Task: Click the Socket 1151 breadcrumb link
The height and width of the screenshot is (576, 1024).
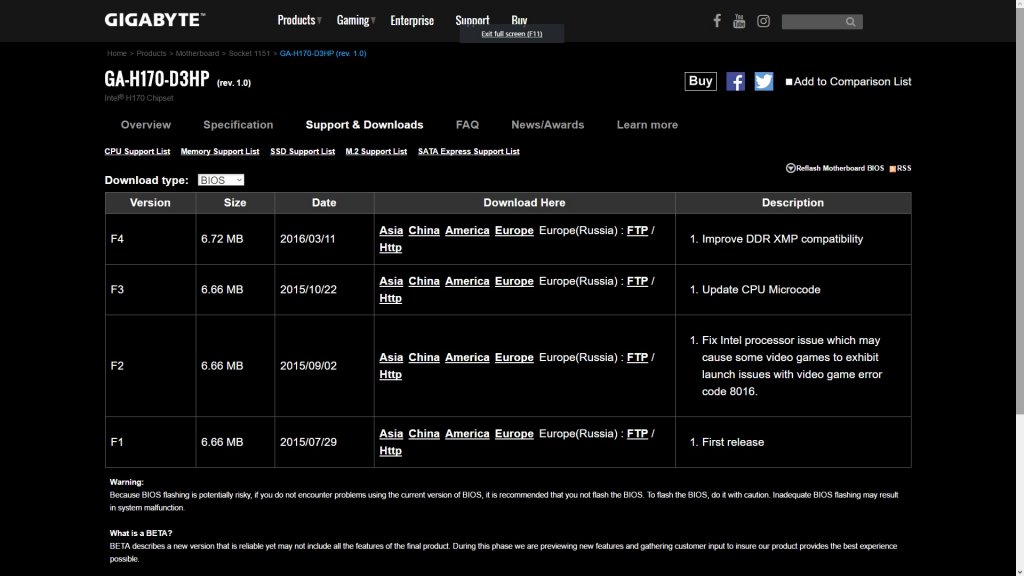Action: [249, 54]
